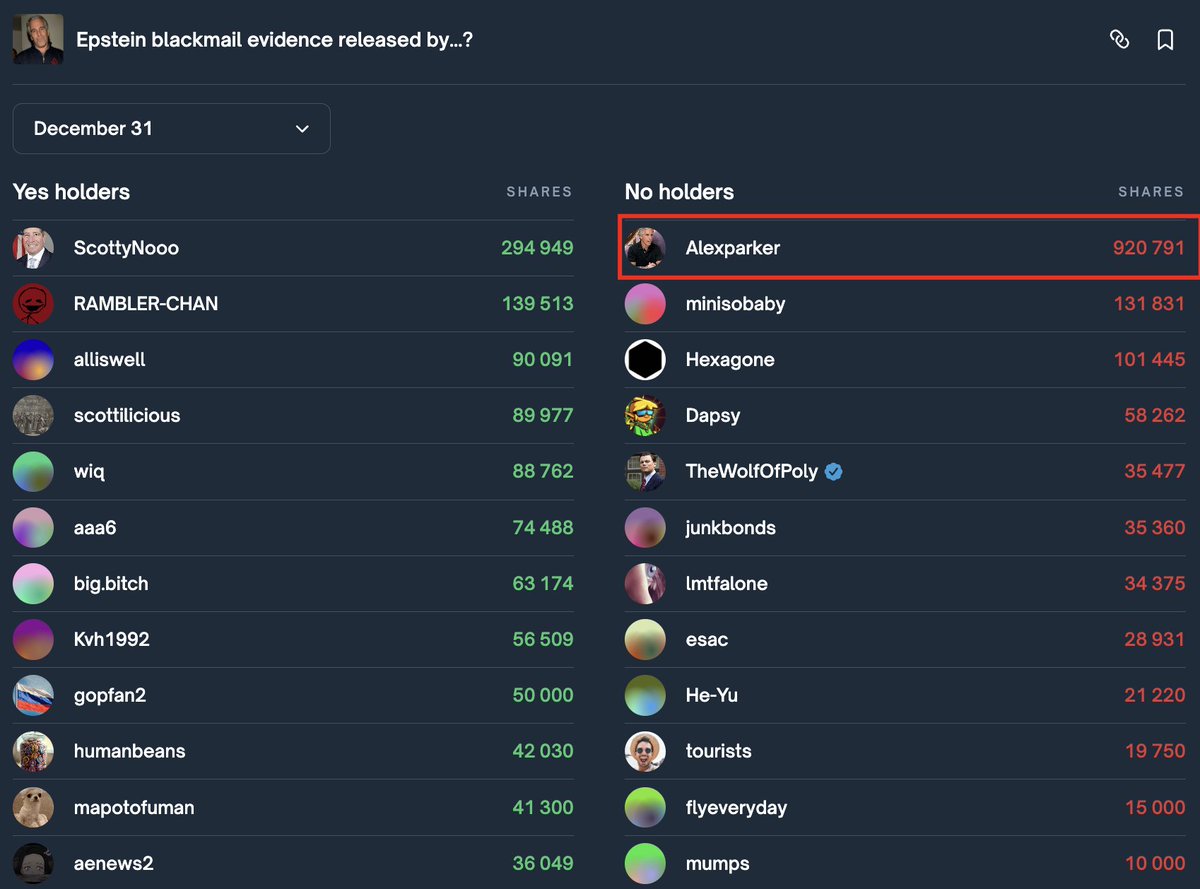Open junkbonds username link
1200x889 pixels.
(x=731, y=528)
